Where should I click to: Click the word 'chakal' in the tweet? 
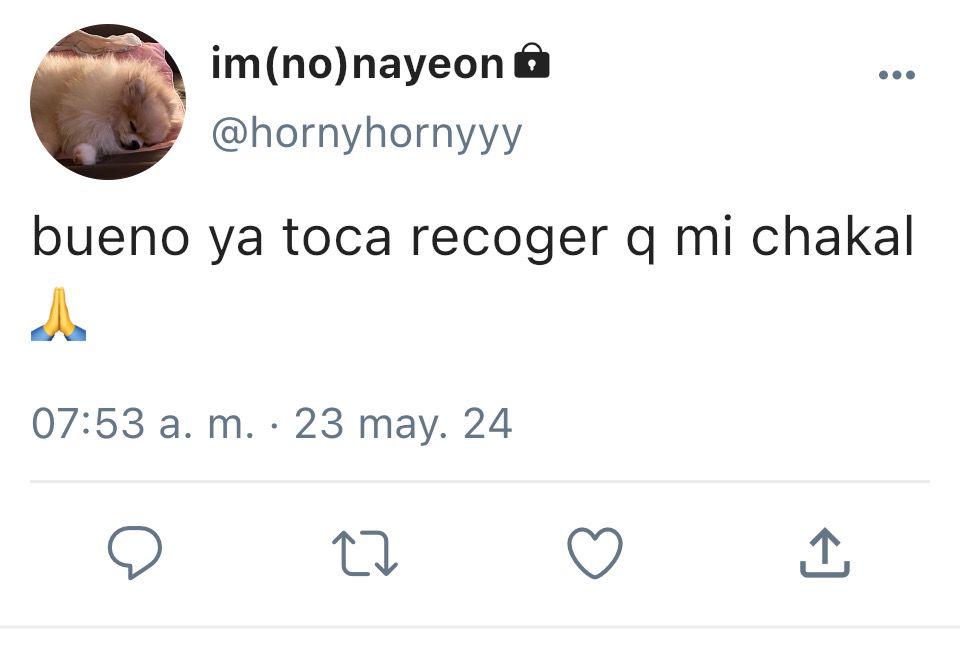[832, 237]
